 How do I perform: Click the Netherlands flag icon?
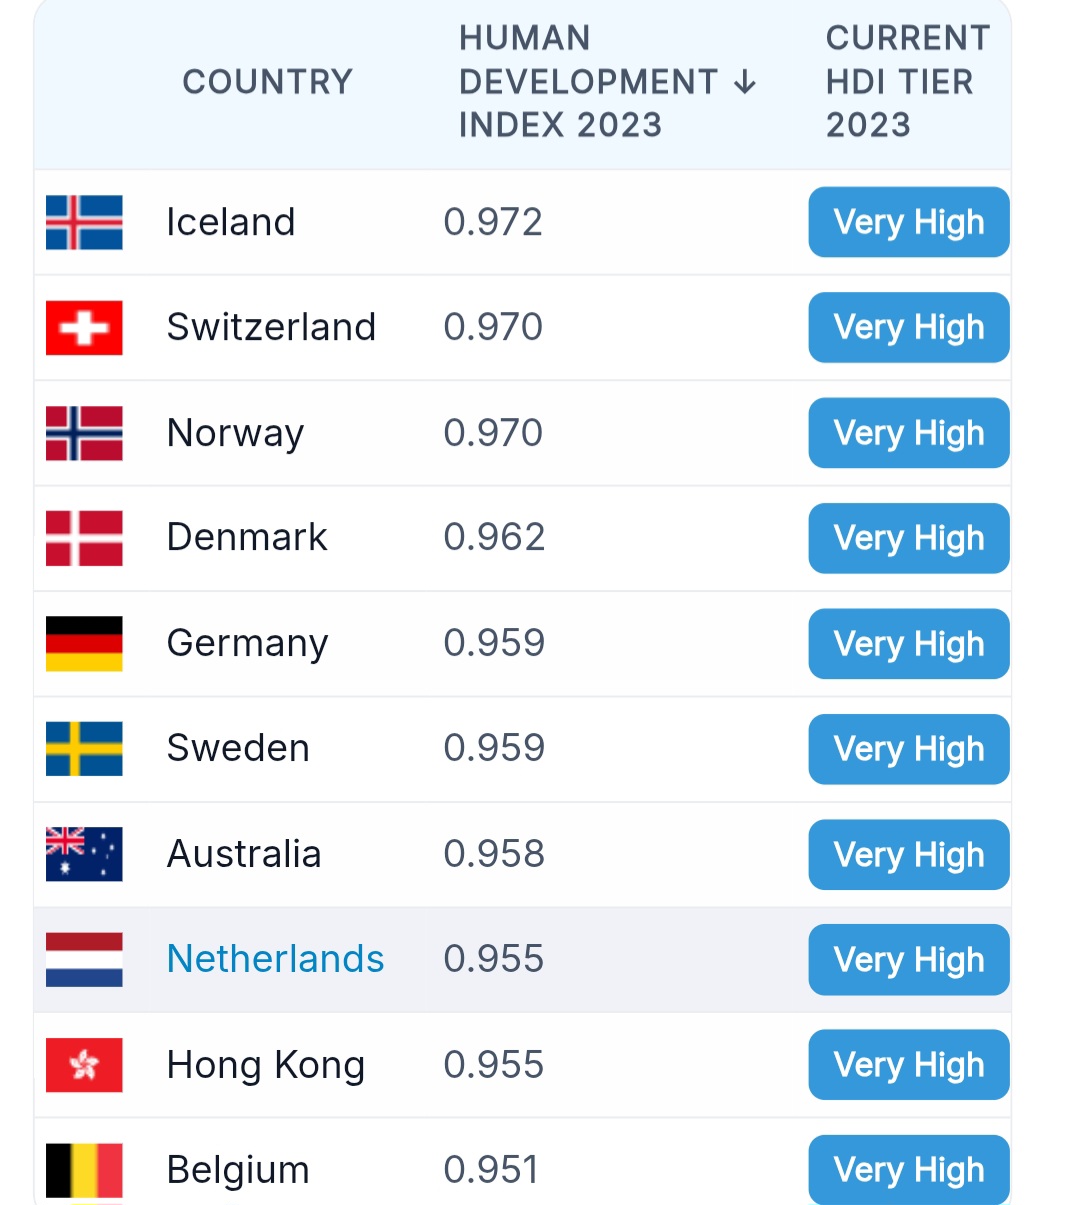(84, 959)
